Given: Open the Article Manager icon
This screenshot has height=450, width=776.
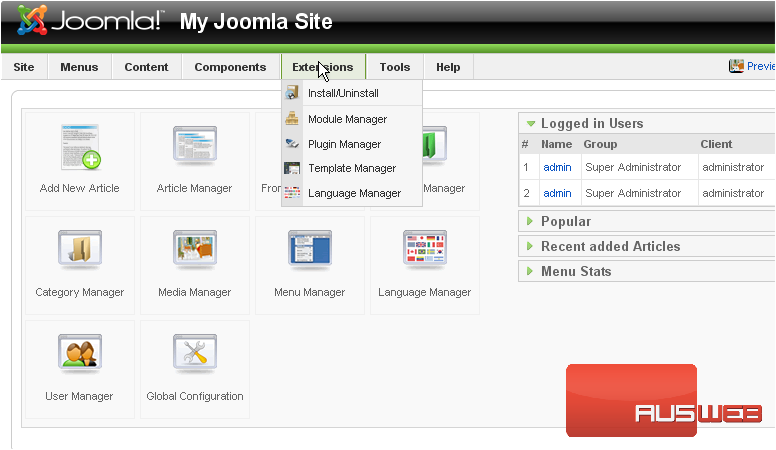Looking at the screenshot, I should [x=194, y=158].
